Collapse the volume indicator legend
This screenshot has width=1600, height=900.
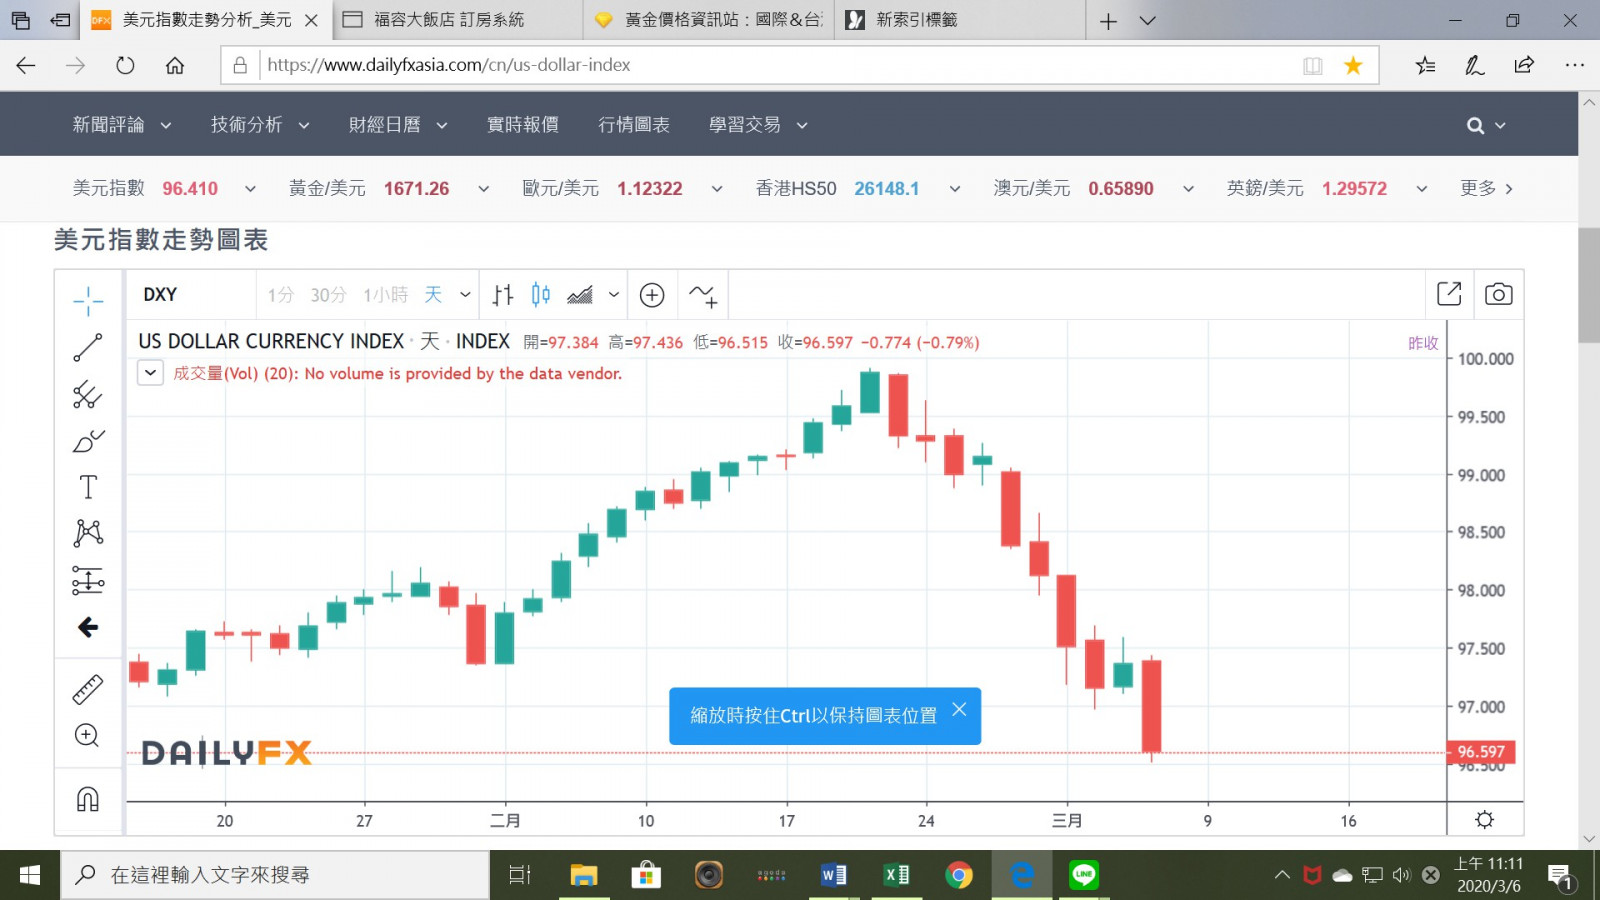pyautogui.click(x=150, y=373)
